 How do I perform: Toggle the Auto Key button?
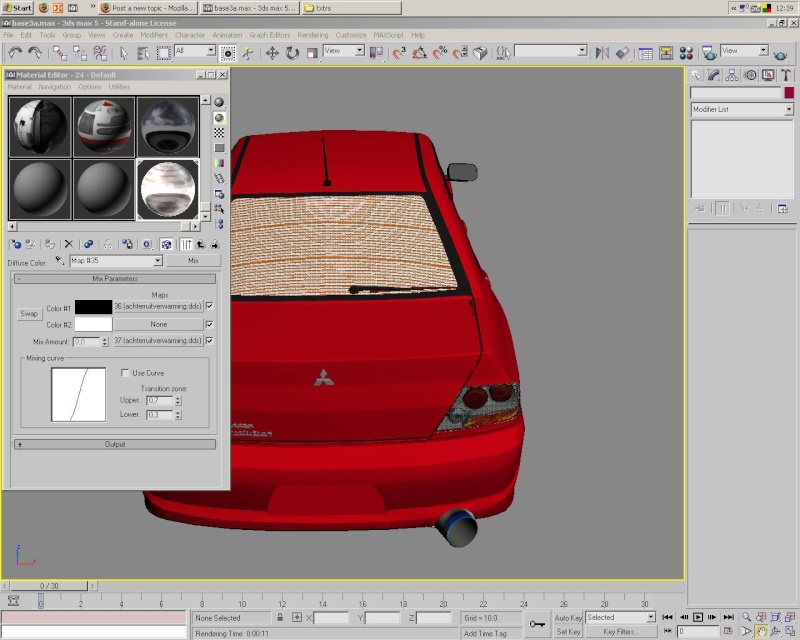click(568, 618)
